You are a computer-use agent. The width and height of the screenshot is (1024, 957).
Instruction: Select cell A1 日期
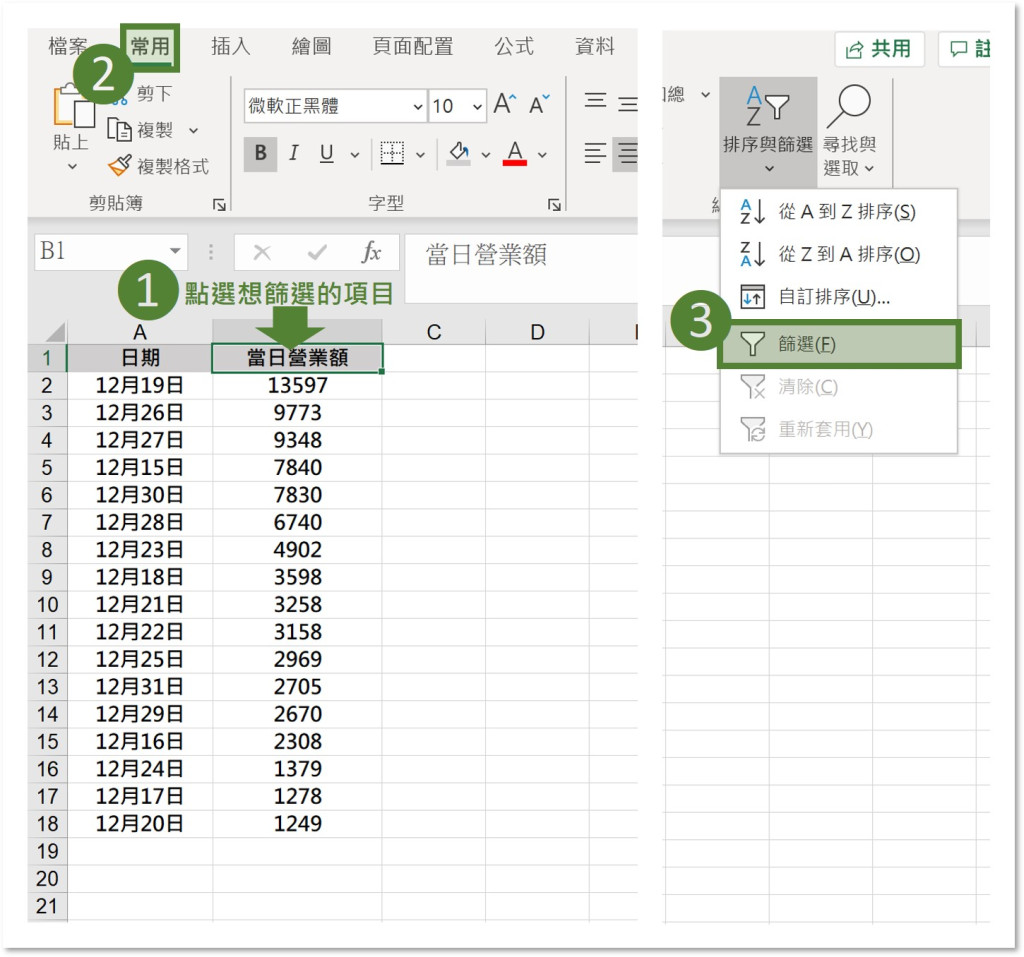pyautogui.click(x=140, y=358)
